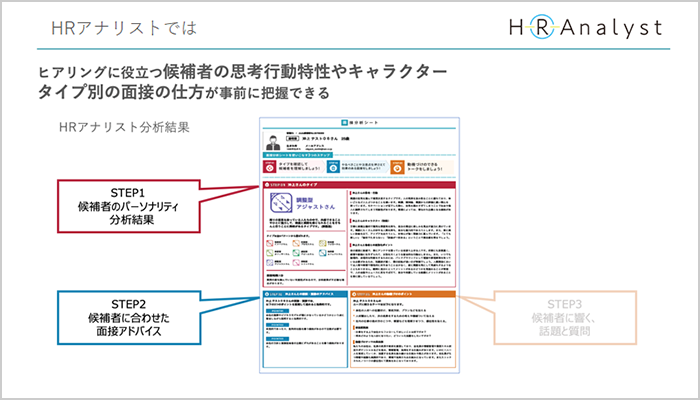
Task: Click the candidate name line beside avatar
Action: pyautogui.click(x=318, y=139)
